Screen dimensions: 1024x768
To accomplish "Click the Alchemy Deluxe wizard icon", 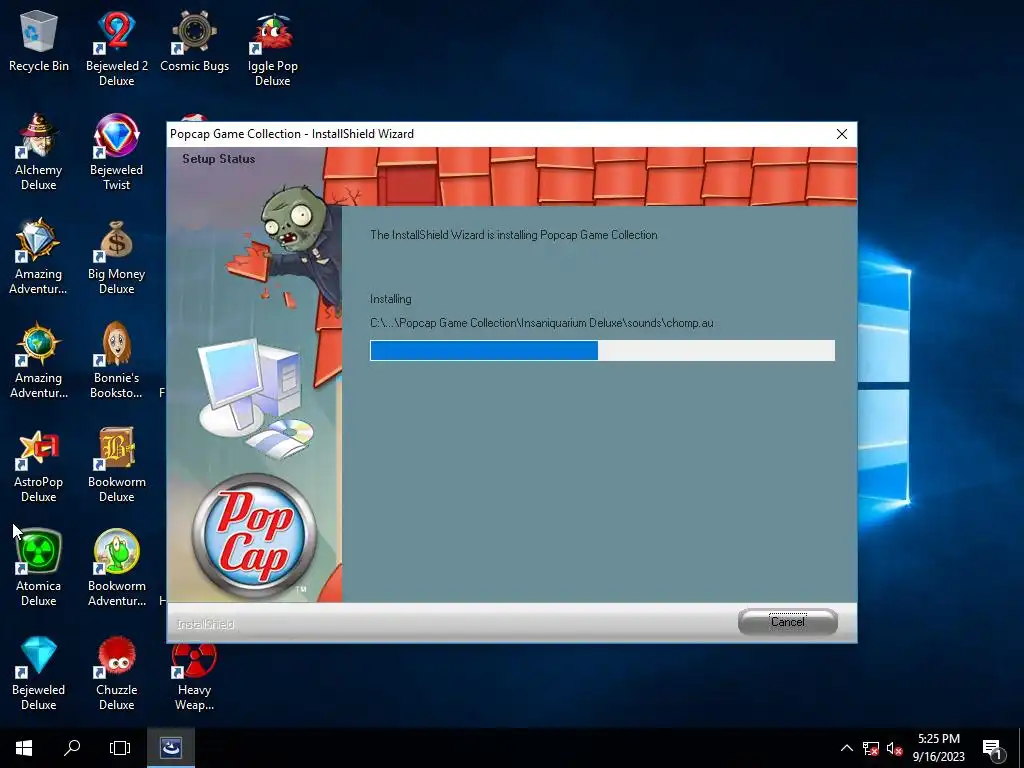I will pyautogui.click(x=39, y=136).
